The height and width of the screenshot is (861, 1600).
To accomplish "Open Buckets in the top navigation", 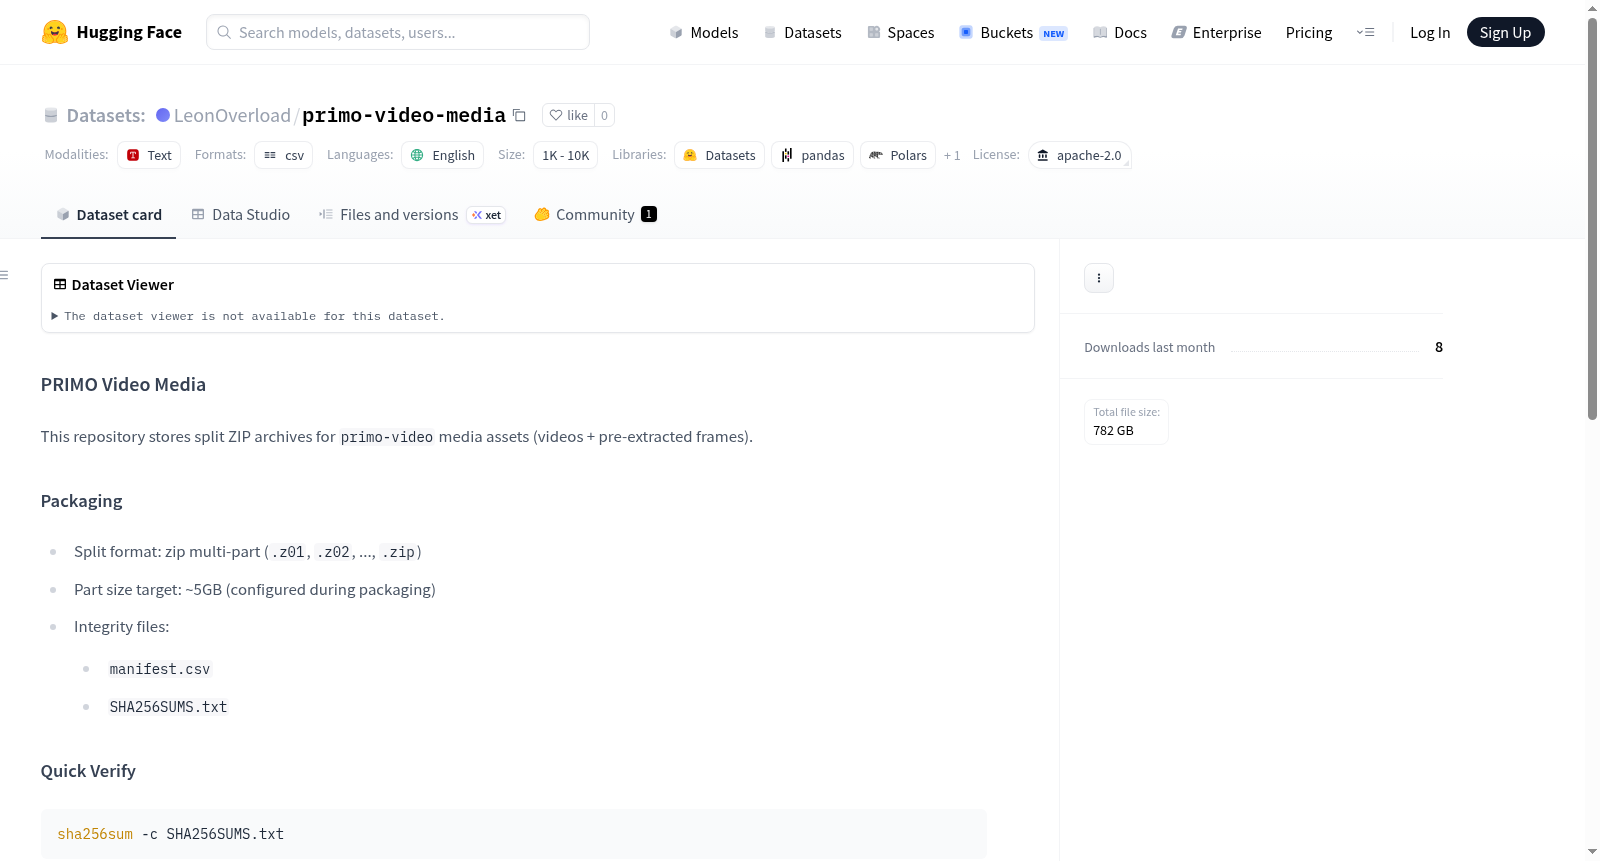I will click(1014, 32).
